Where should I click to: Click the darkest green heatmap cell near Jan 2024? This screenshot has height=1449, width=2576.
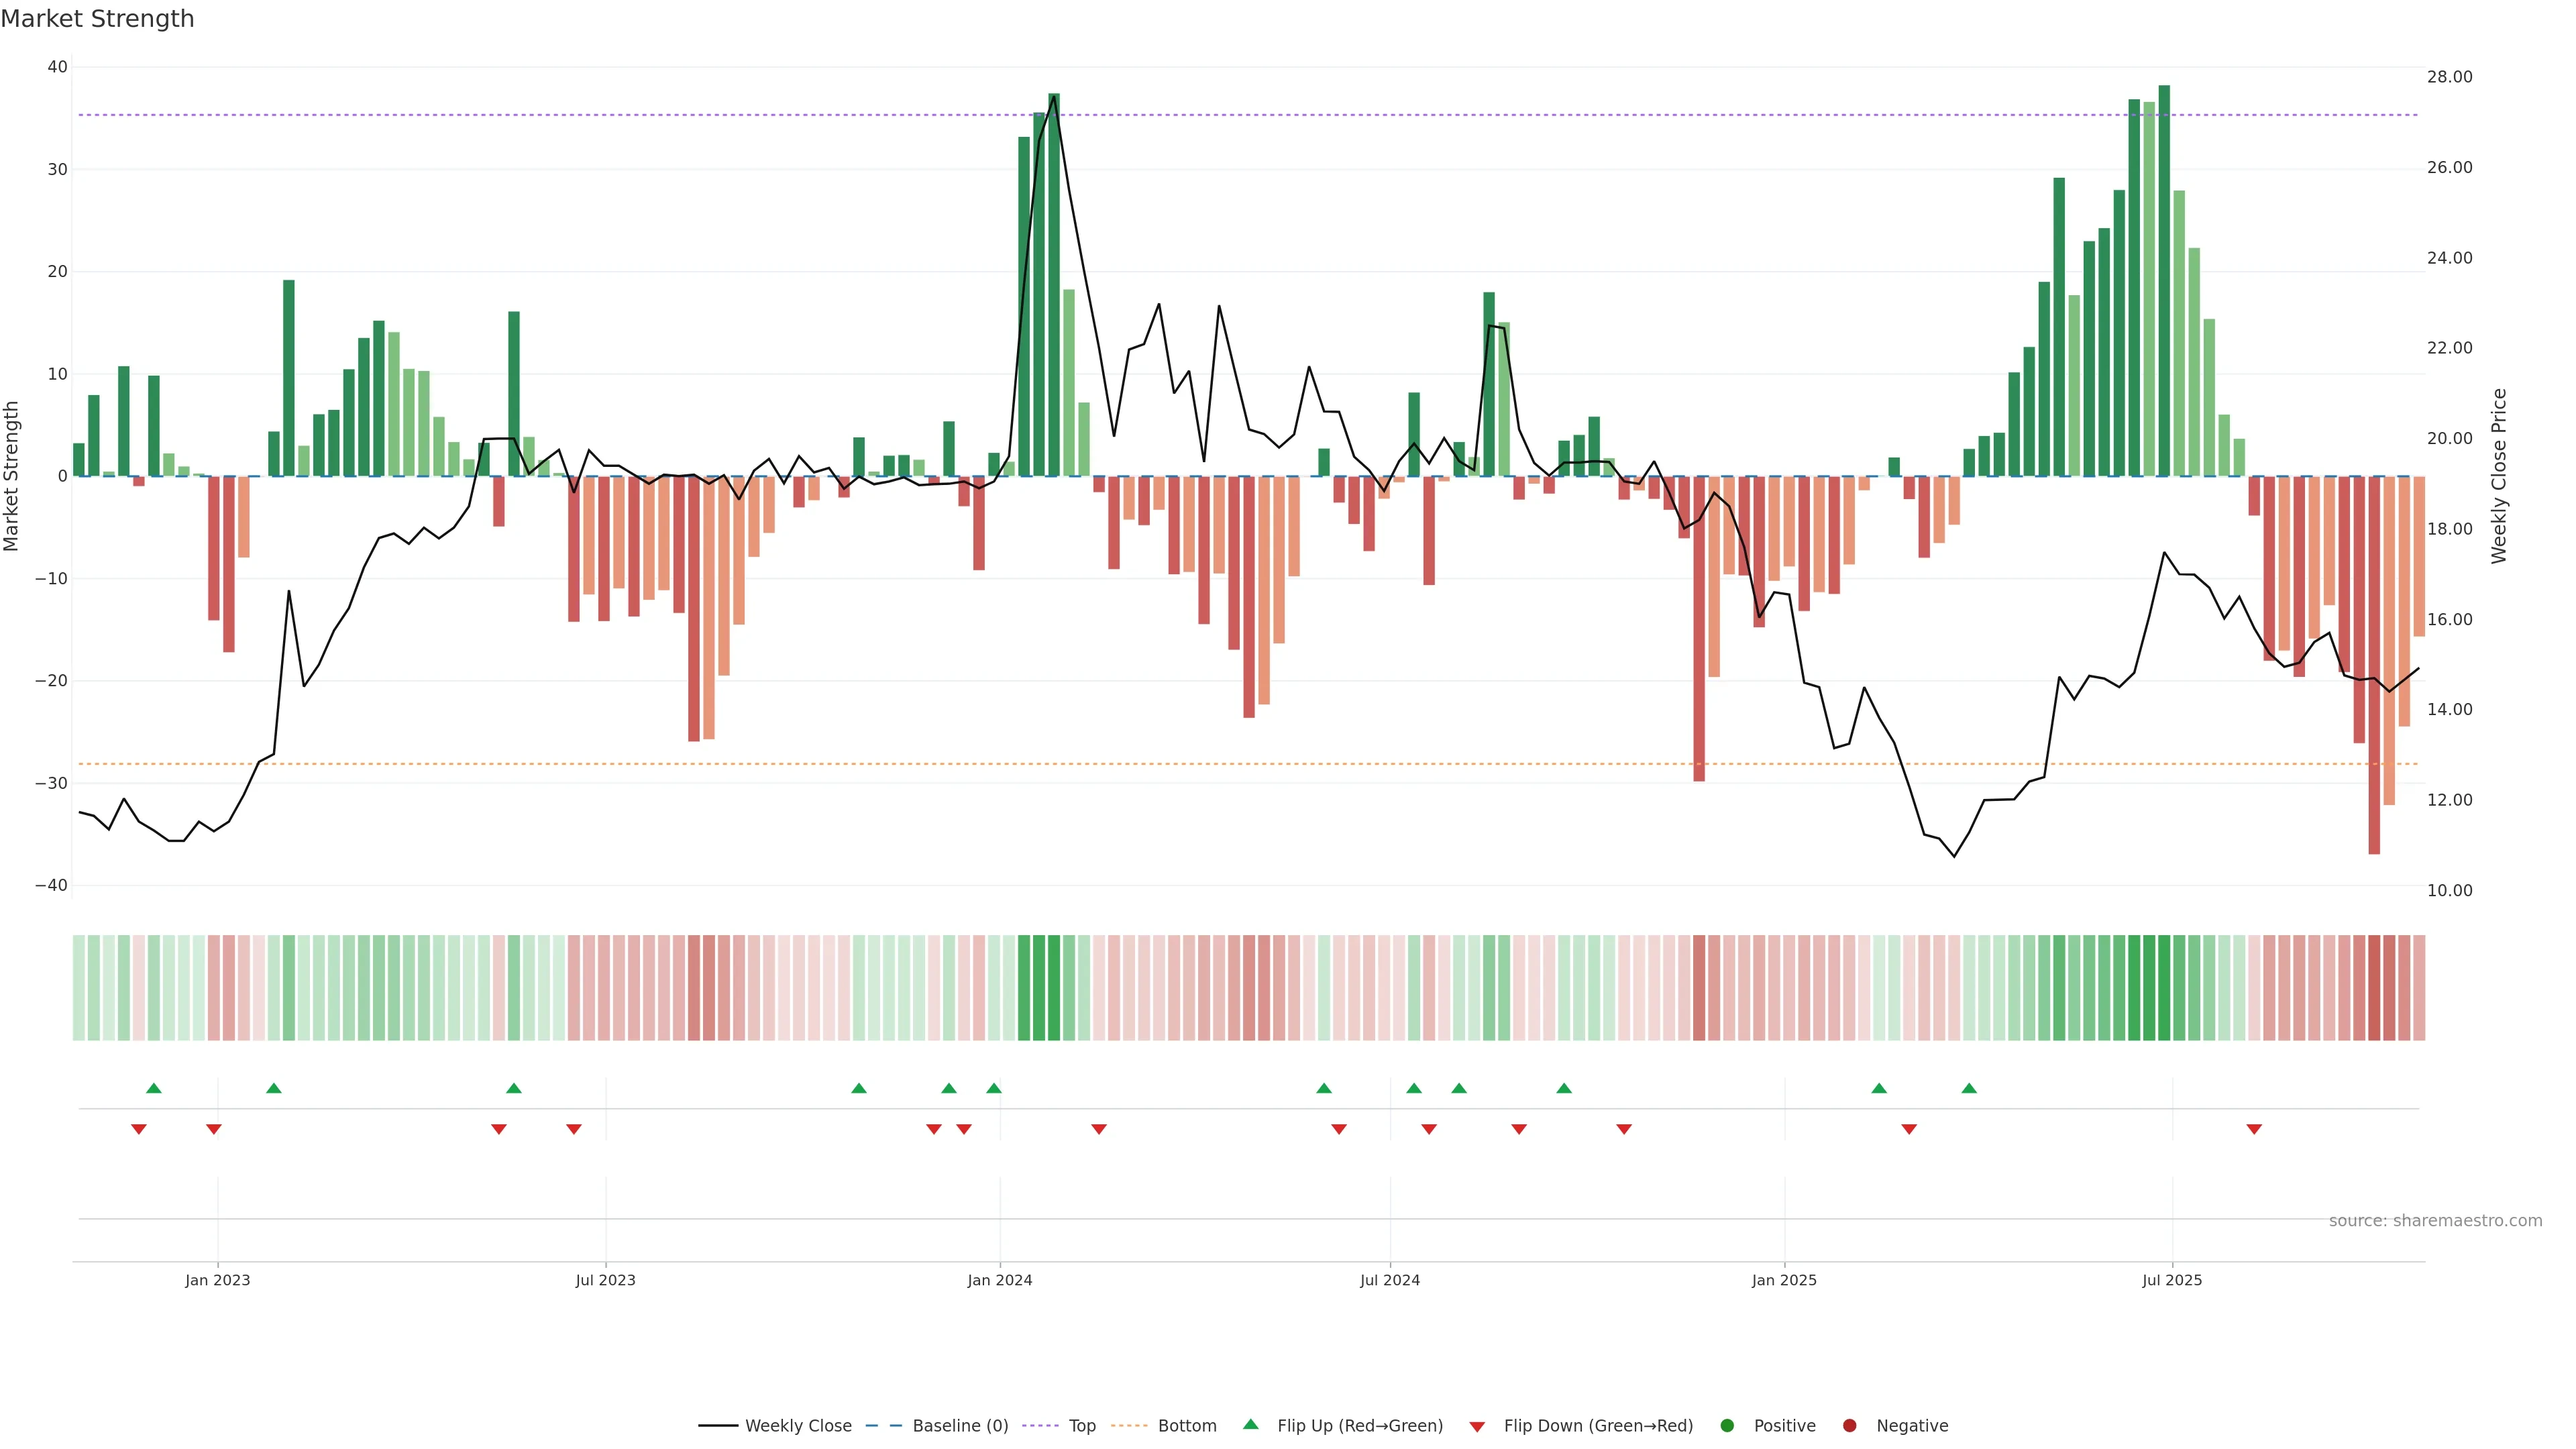pos(1054,988)
